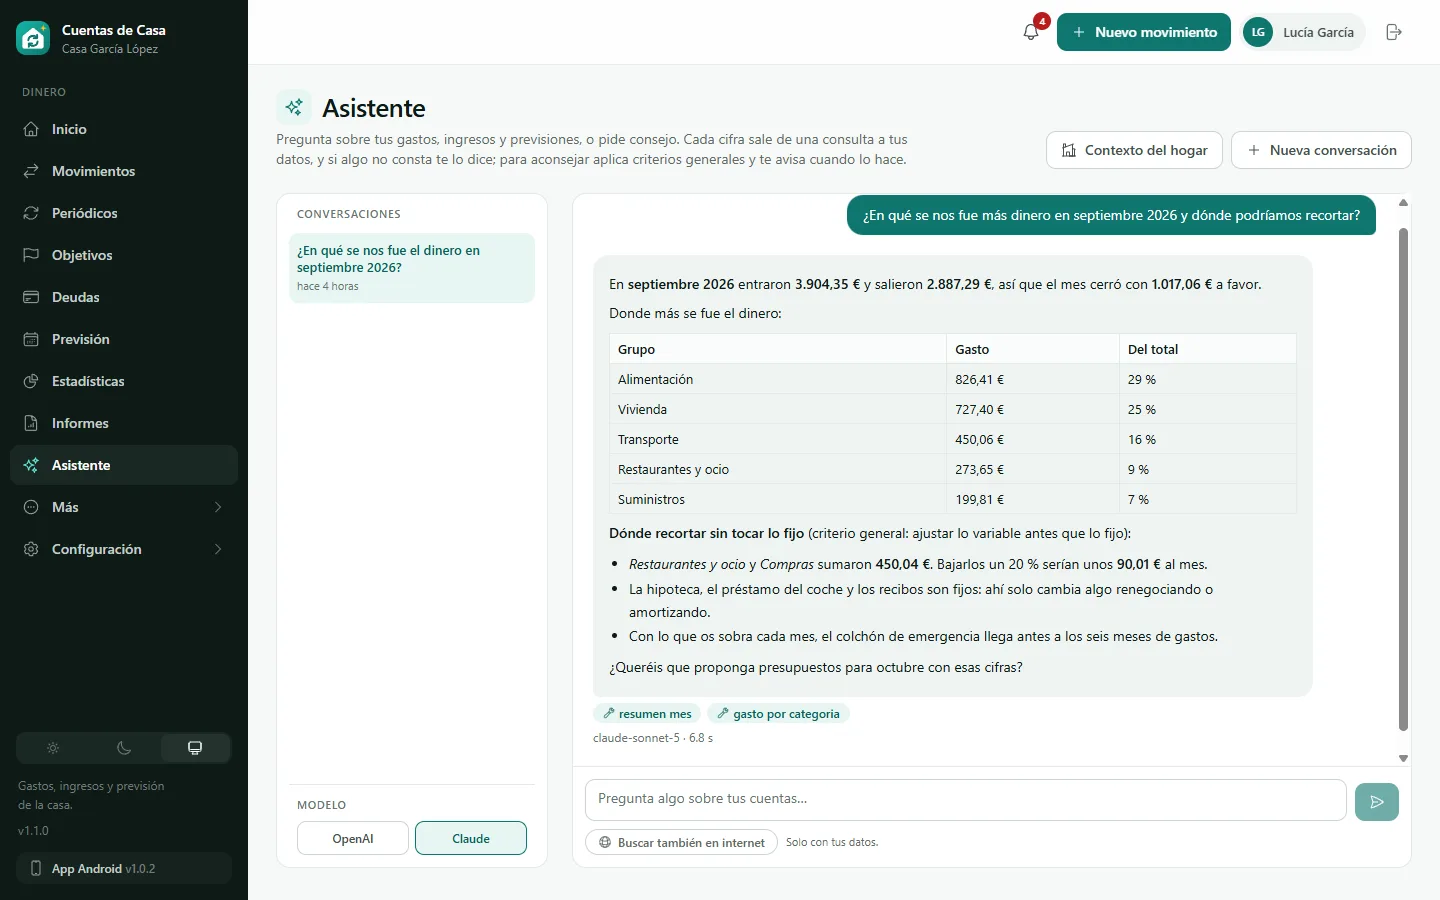
Task: Switch model to OpenAI
Action: pyautogui.click(x=353, y=838)
